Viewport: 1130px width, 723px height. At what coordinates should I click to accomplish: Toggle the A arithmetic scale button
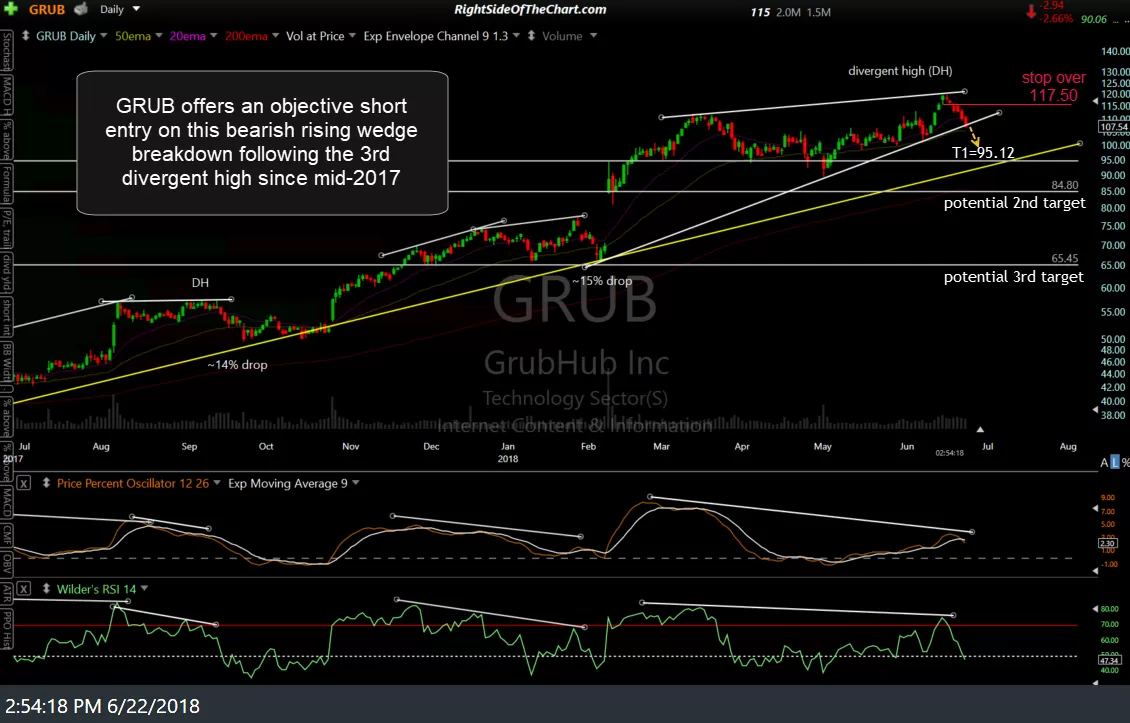[1104, 463]
